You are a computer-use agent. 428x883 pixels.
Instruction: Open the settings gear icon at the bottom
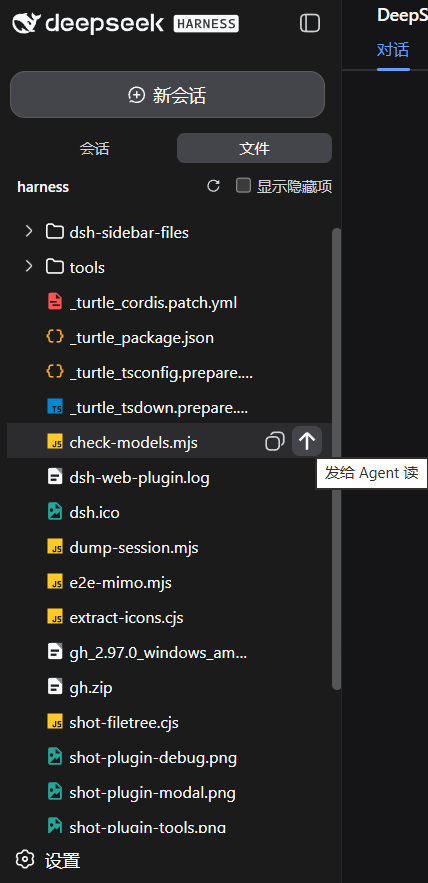click(x=25, y=859)
